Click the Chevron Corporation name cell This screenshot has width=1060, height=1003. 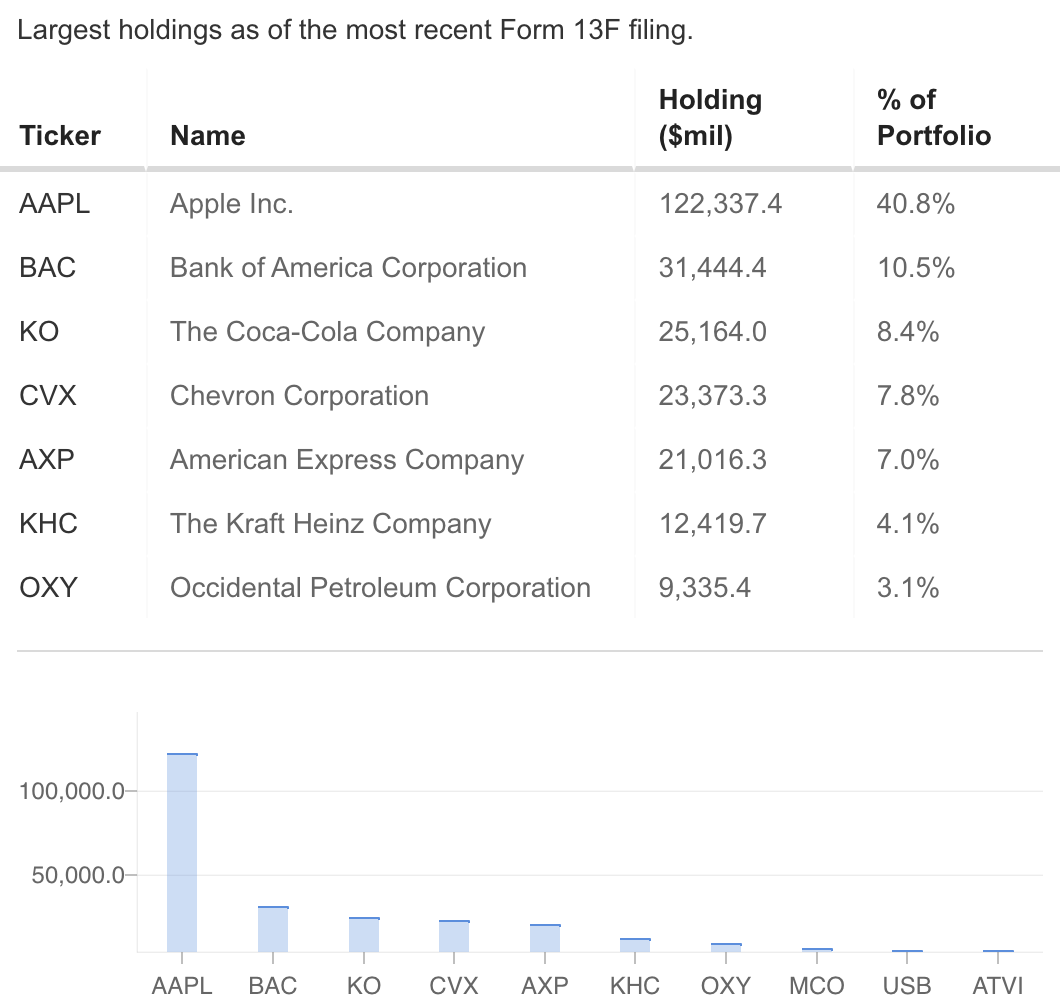click(299, 396)
